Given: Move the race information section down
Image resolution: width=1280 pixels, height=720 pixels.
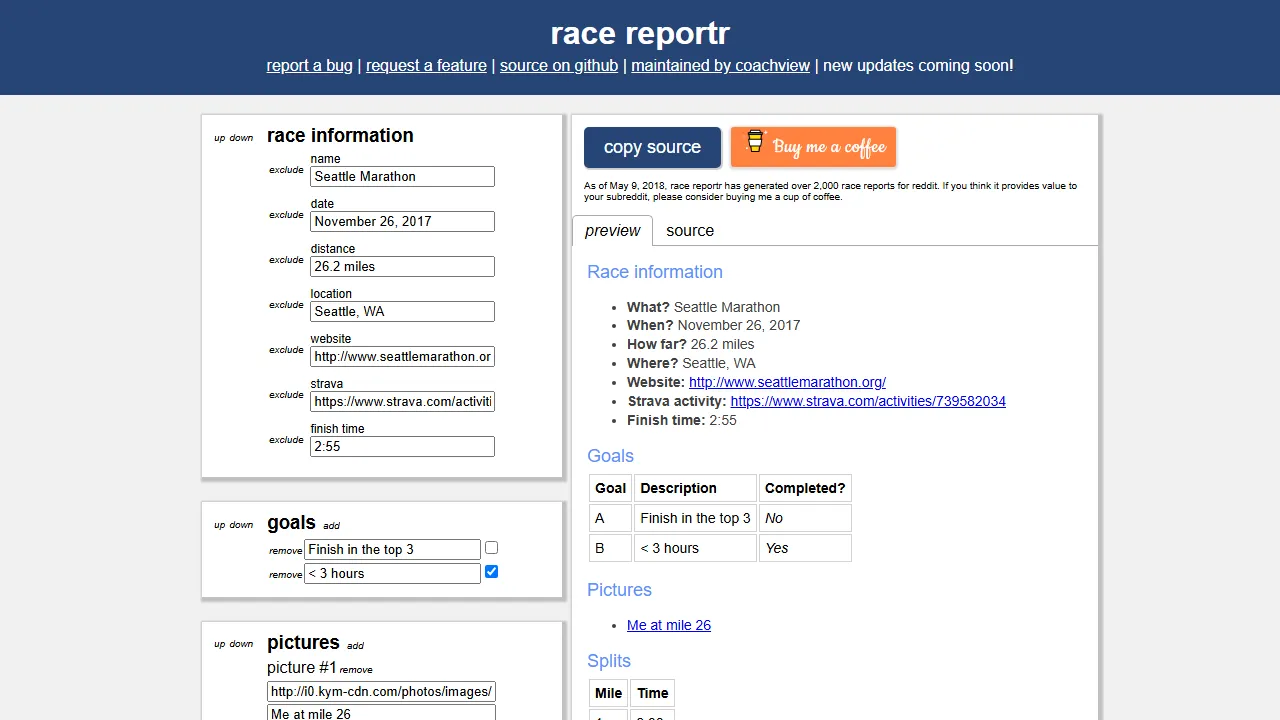Looking at the screenshot, I should (x=243, y=138).
